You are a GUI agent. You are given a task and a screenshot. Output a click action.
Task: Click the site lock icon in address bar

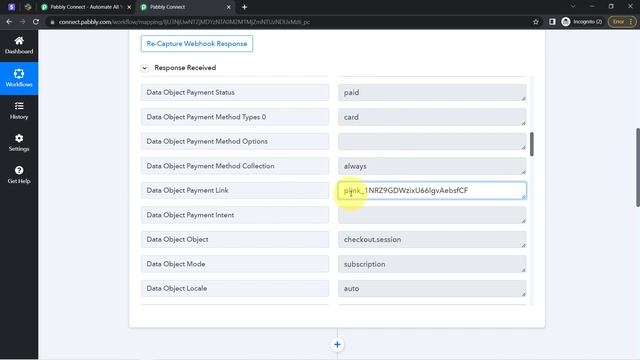52,22
